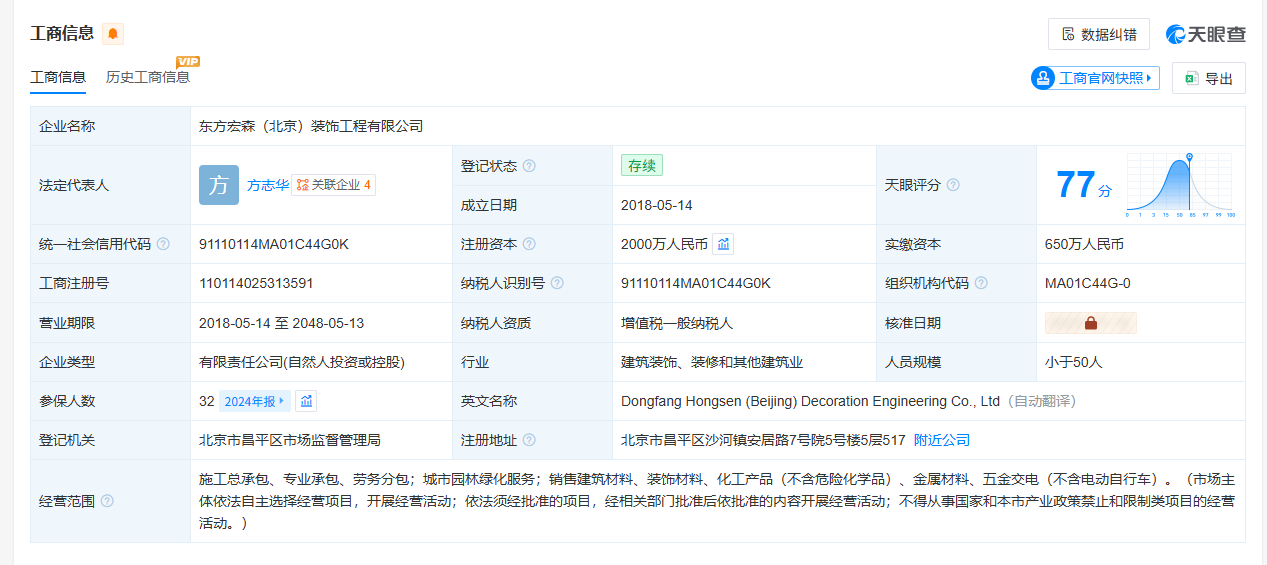
Task: Click help icon next to 注册地址
Action: (x=529, y=440)
